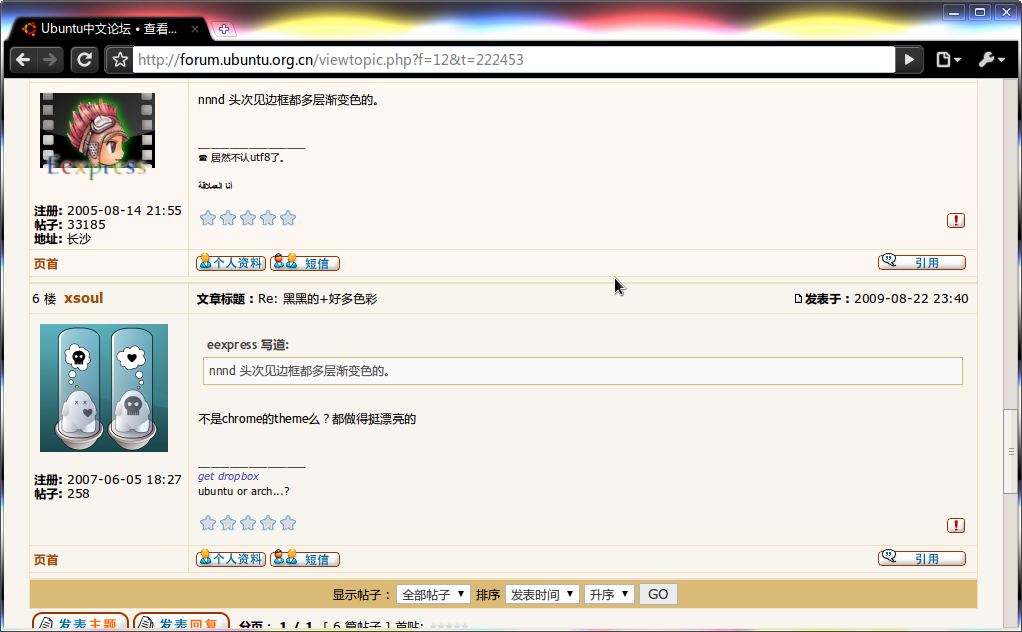Viewport: 1022px width, 632px height.
Task: Click the post count '33185'
Action: click(x=86, y=225)
